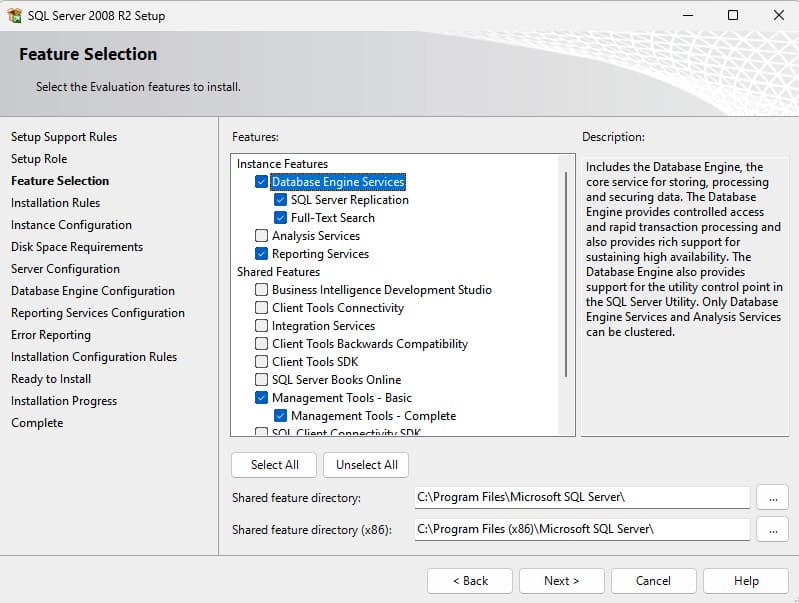Enable the Analysis Services checkbox
Screen dimensions: 799x603
(262, 236)
